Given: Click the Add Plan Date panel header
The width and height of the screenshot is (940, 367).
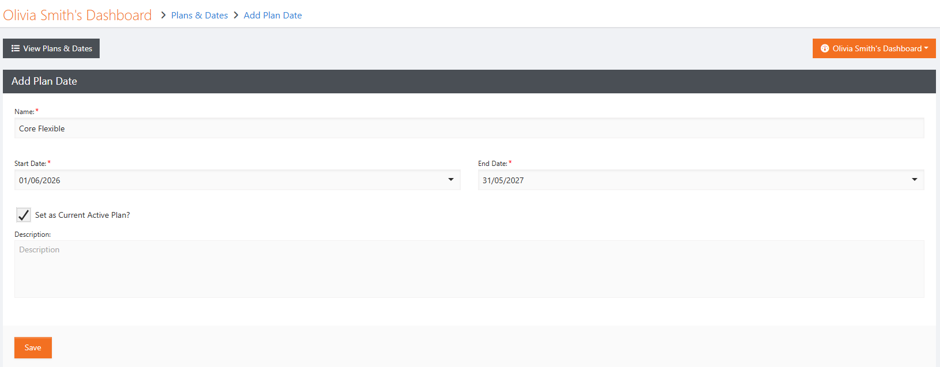Looking at the screenshot, I should click(469, 82).
